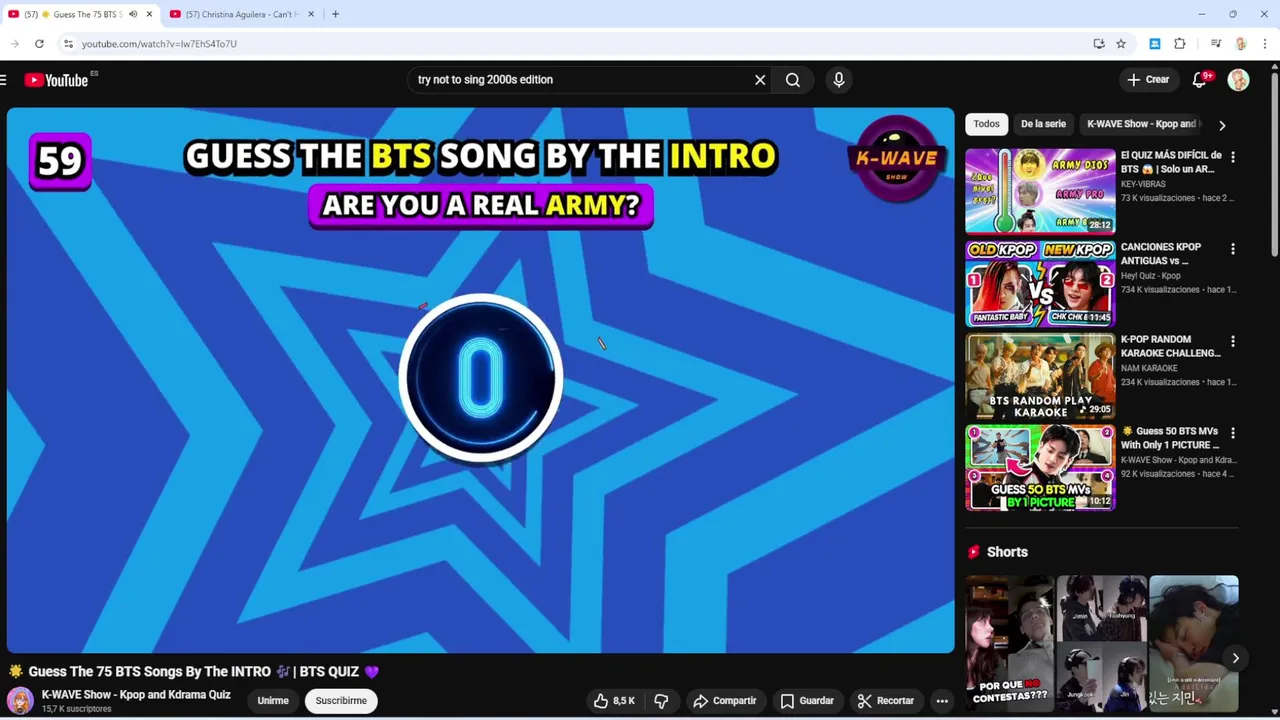The width and height of the screenshot is (1280, 720).
Task: Click the Crear button
Action: coord(1148,80)
